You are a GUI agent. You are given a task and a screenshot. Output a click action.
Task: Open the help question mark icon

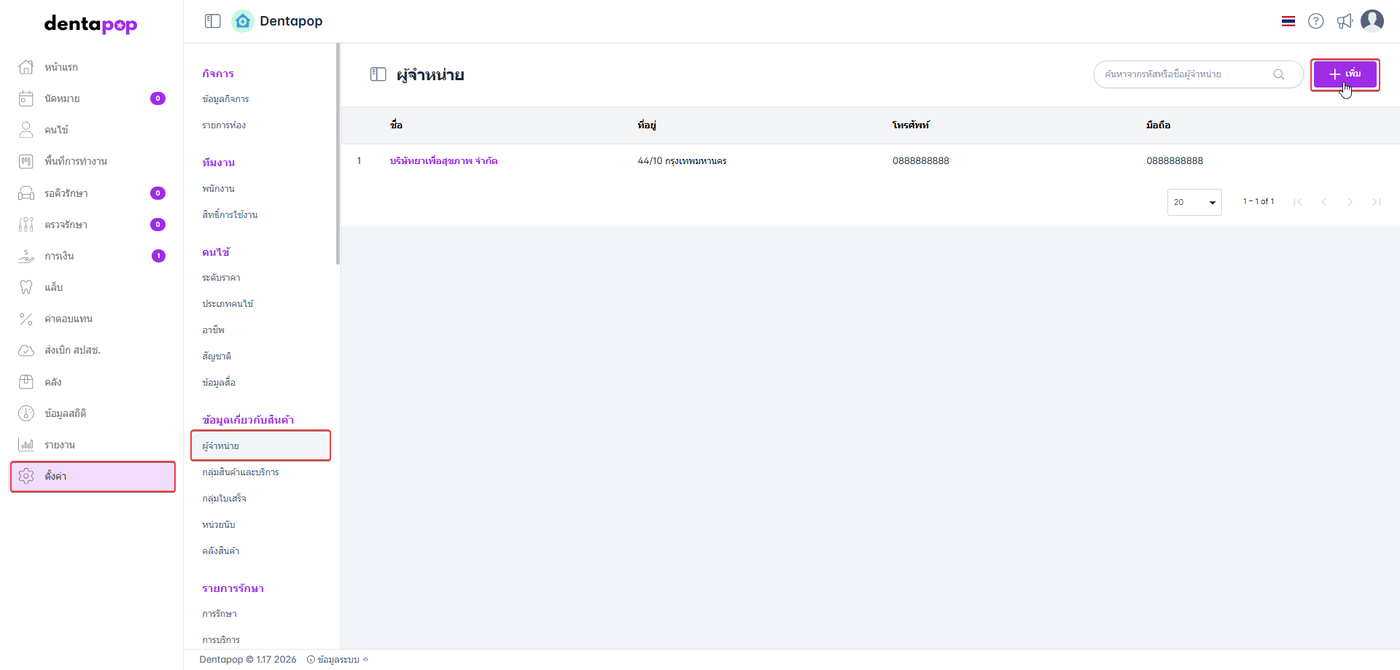point(1316,21)
